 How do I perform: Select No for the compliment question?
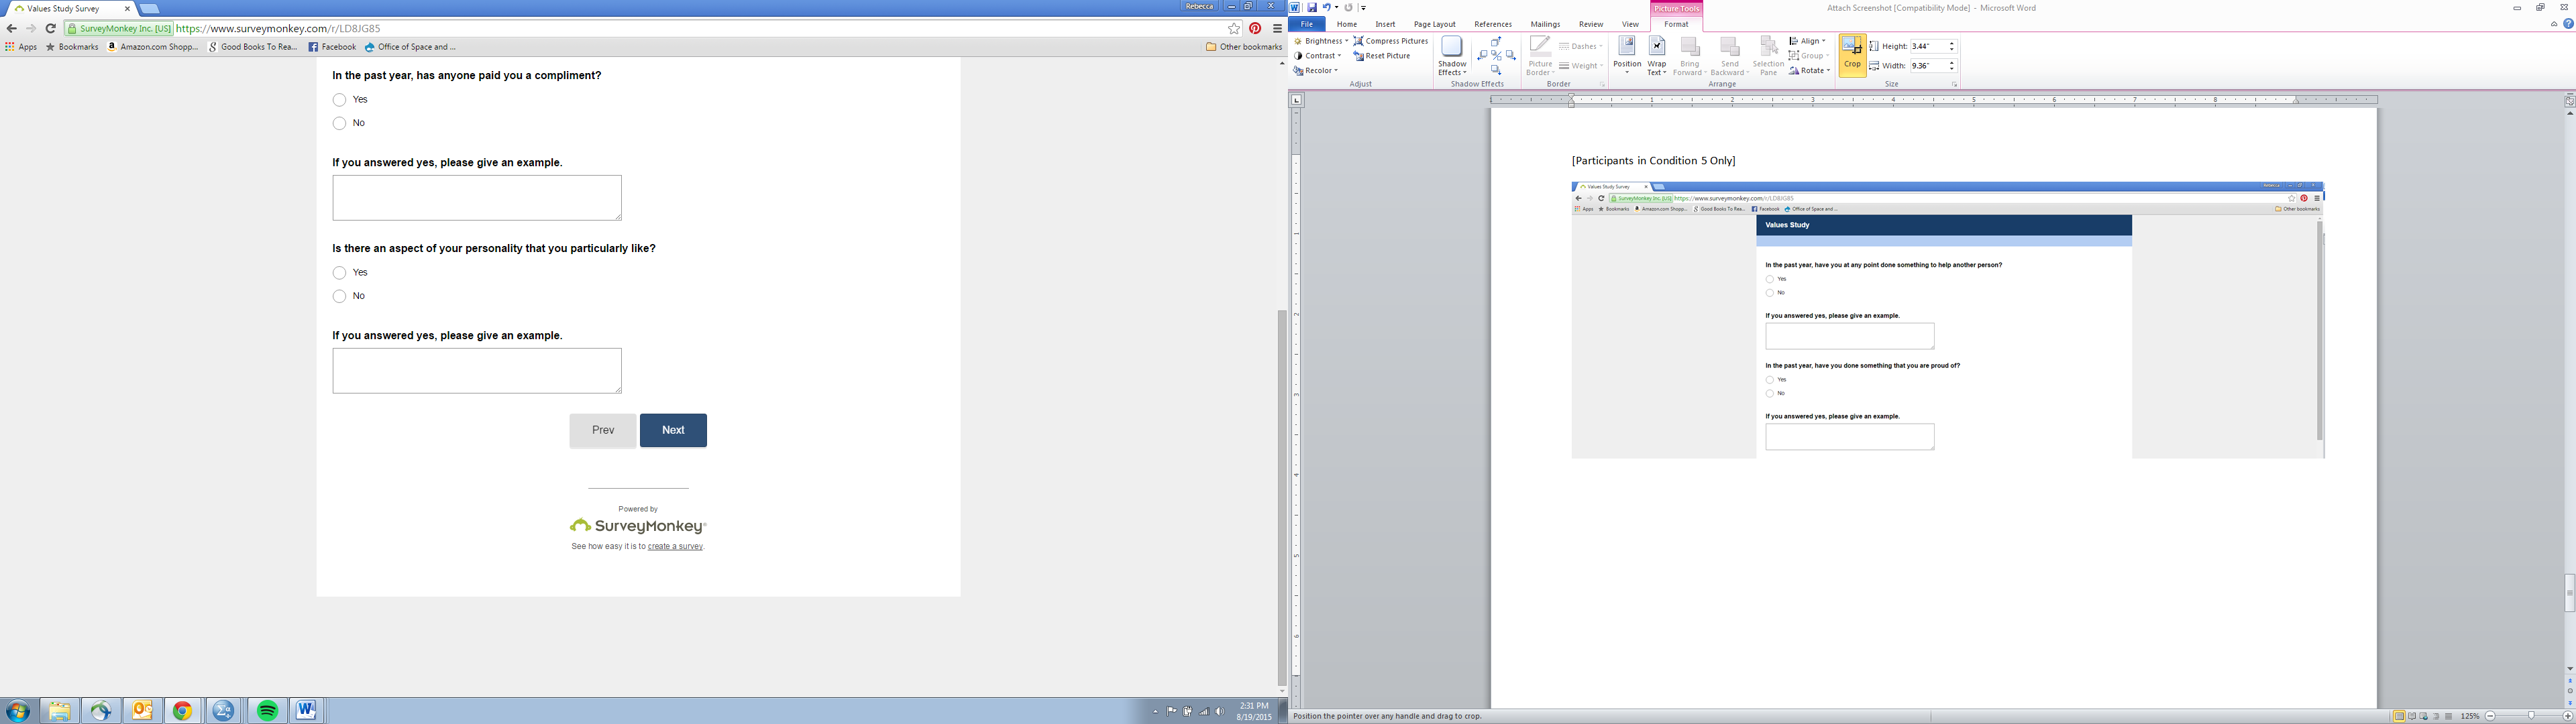[340, 123]
